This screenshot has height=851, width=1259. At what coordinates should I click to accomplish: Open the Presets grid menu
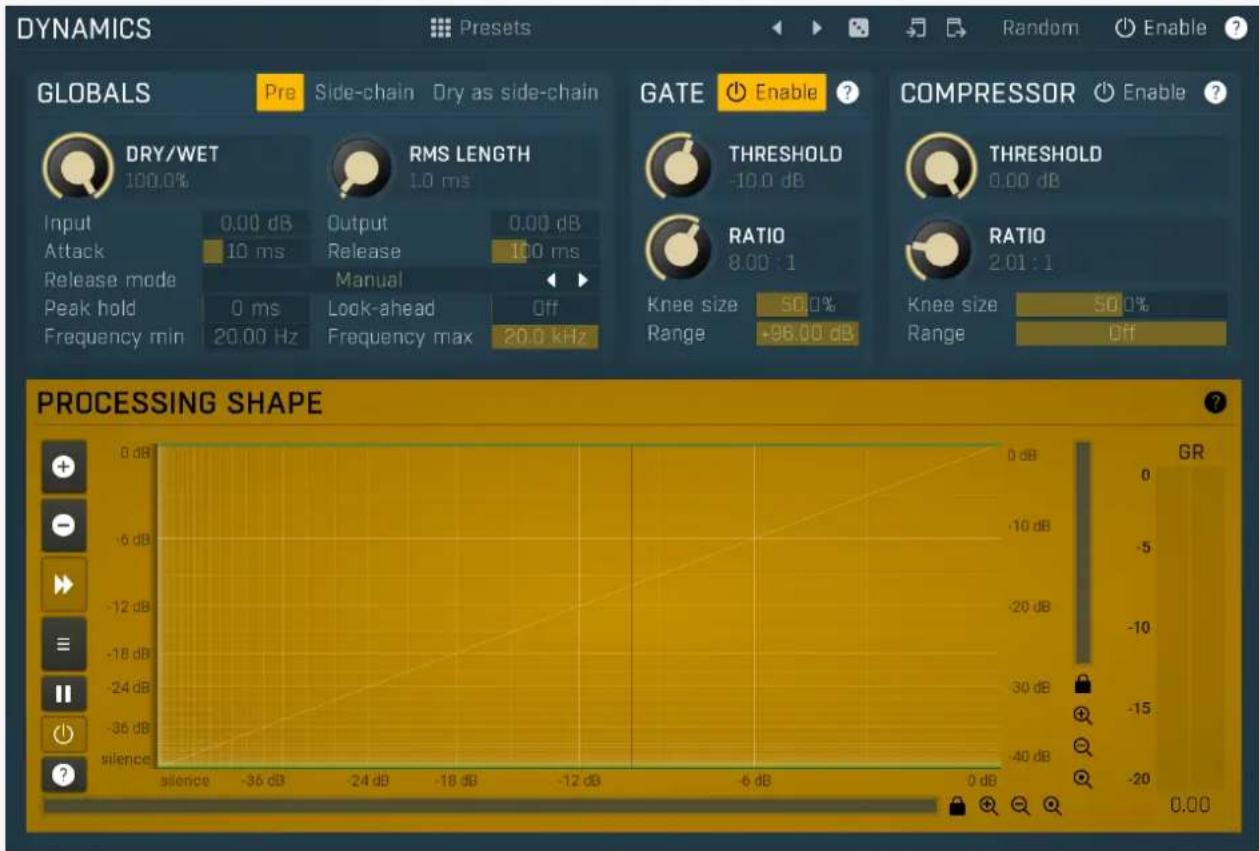click(x=481, y=28)
